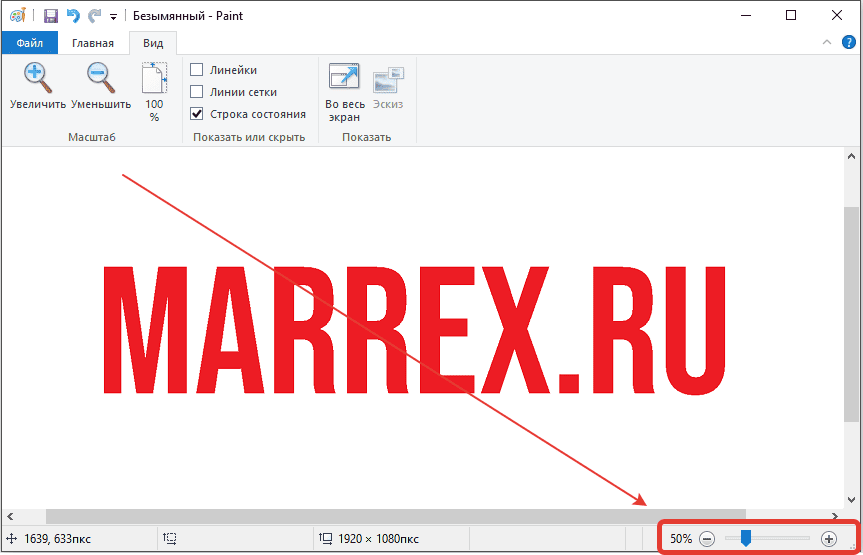Open the Файл menu

tap(30, 43)
